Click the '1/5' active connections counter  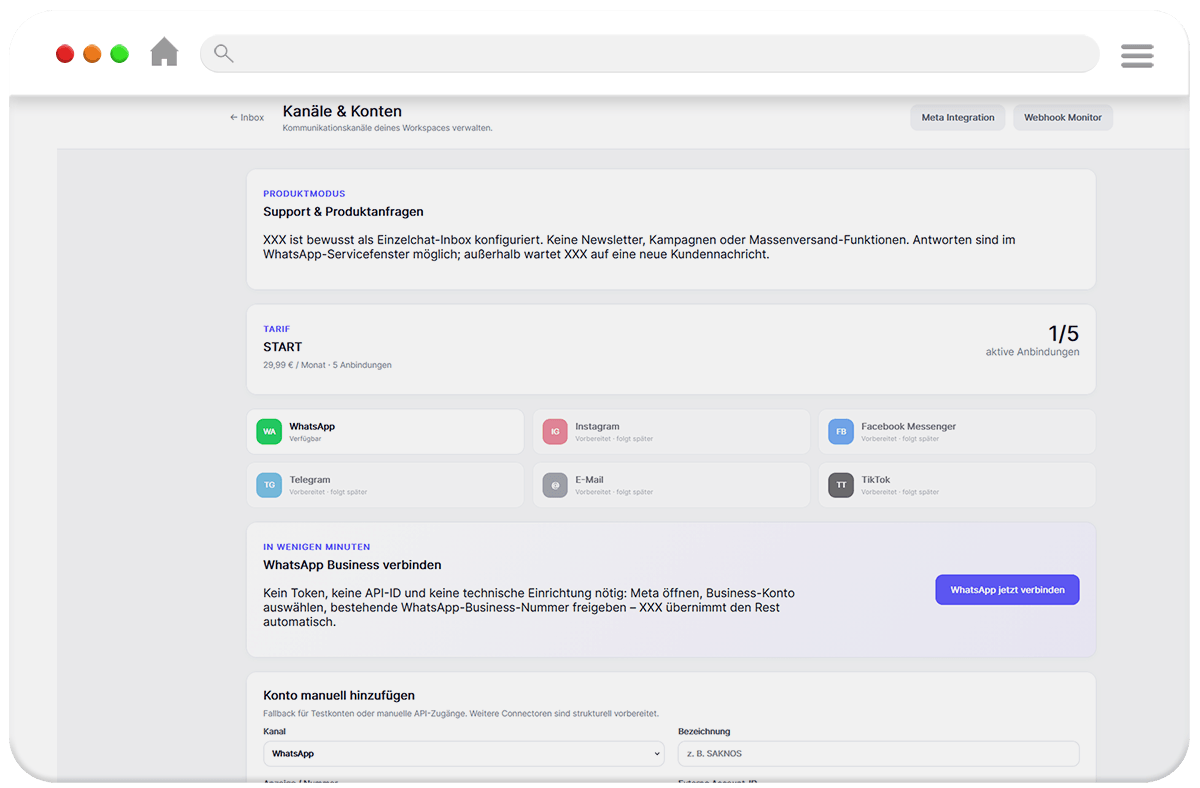(1063, 334)
